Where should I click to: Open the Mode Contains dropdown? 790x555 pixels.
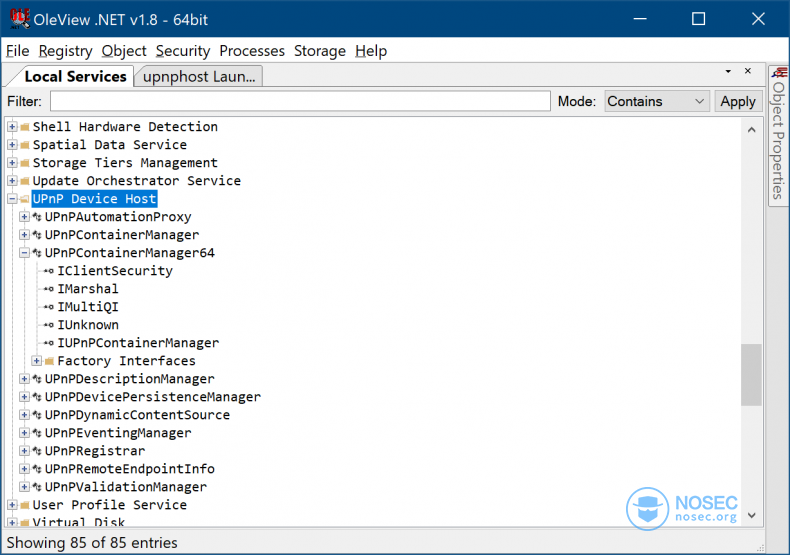[657, 101]
